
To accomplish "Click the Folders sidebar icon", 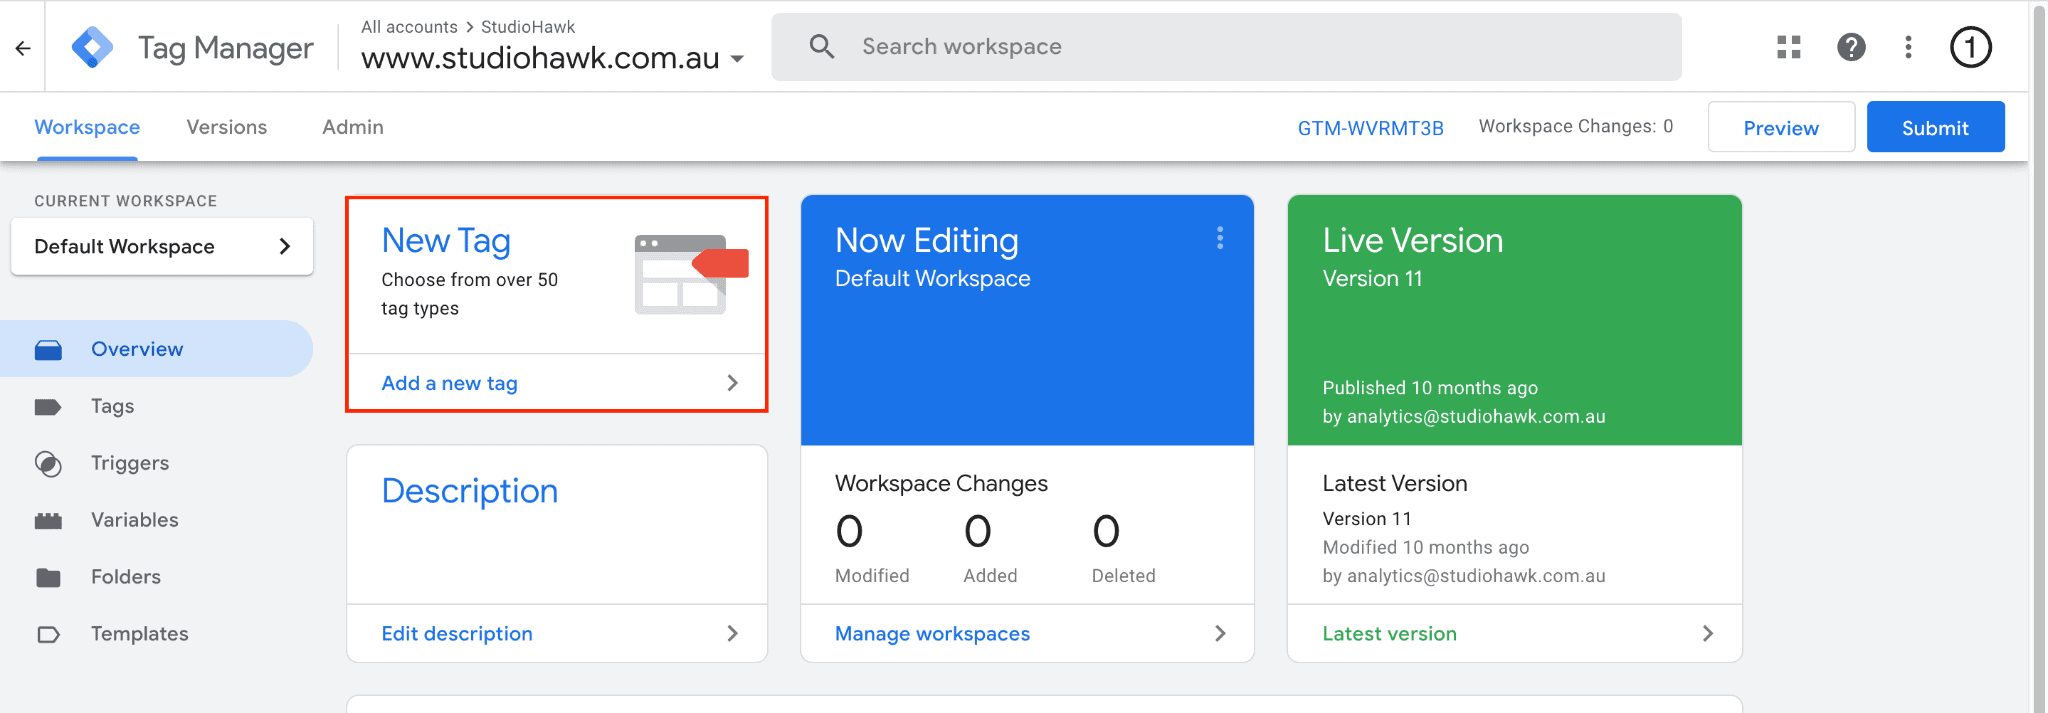I will pyautogui.click(x=48, y=577).
